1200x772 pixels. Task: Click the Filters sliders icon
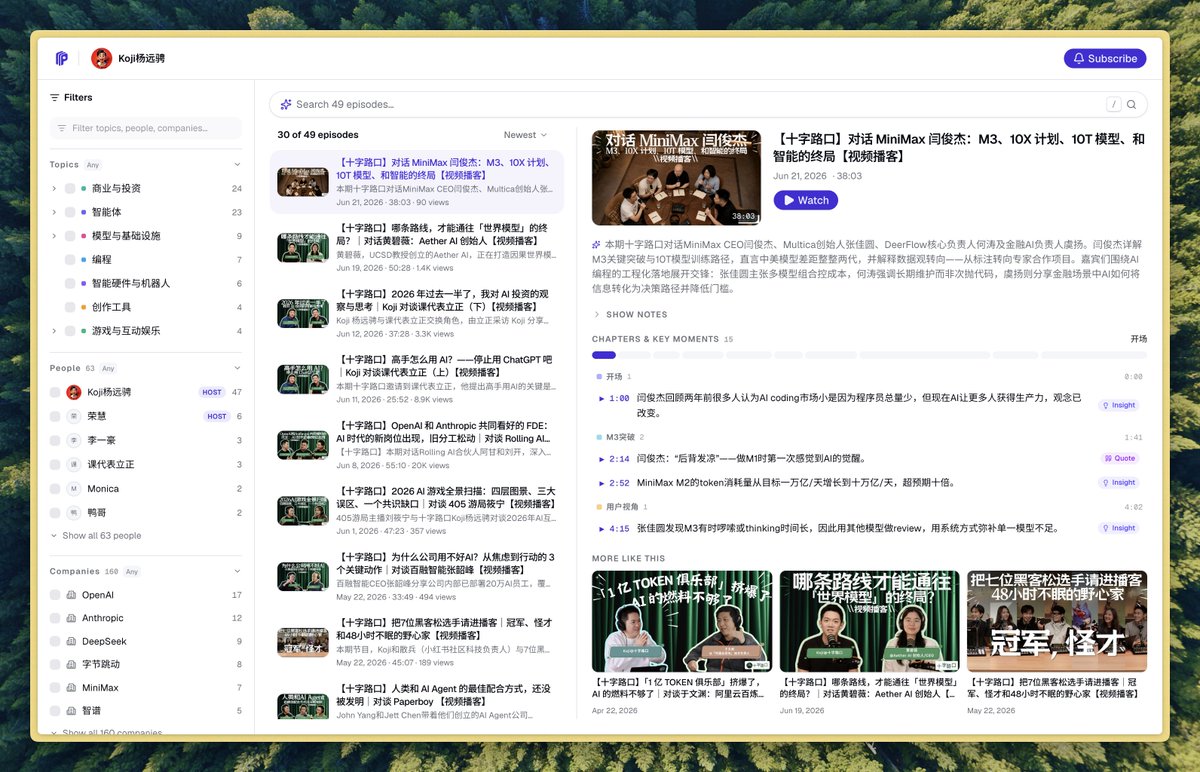(x=55, y=97)
